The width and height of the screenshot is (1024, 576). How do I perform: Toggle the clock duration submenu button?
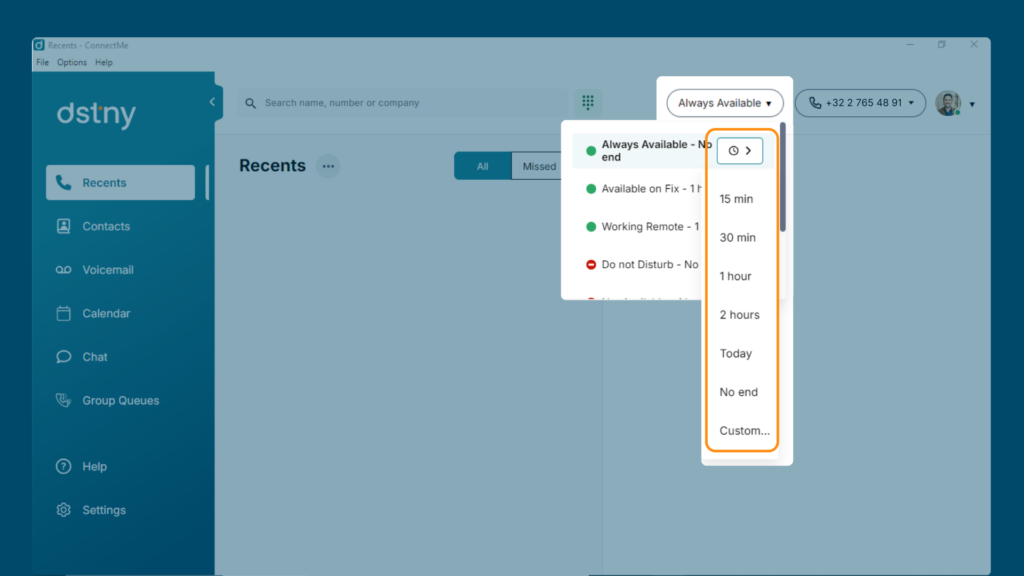point(740,151)
